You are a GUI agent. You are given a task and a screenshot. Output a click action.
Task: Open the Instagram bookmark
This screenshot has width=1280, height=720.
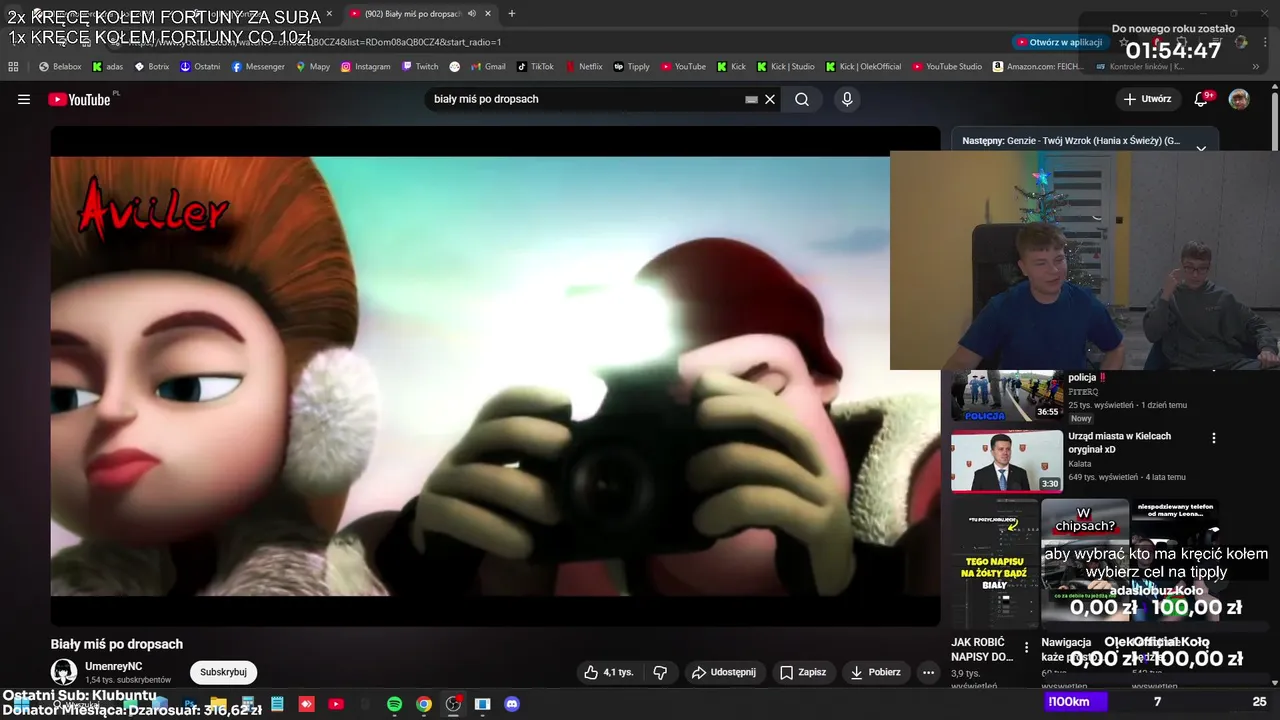pos(366,66)
